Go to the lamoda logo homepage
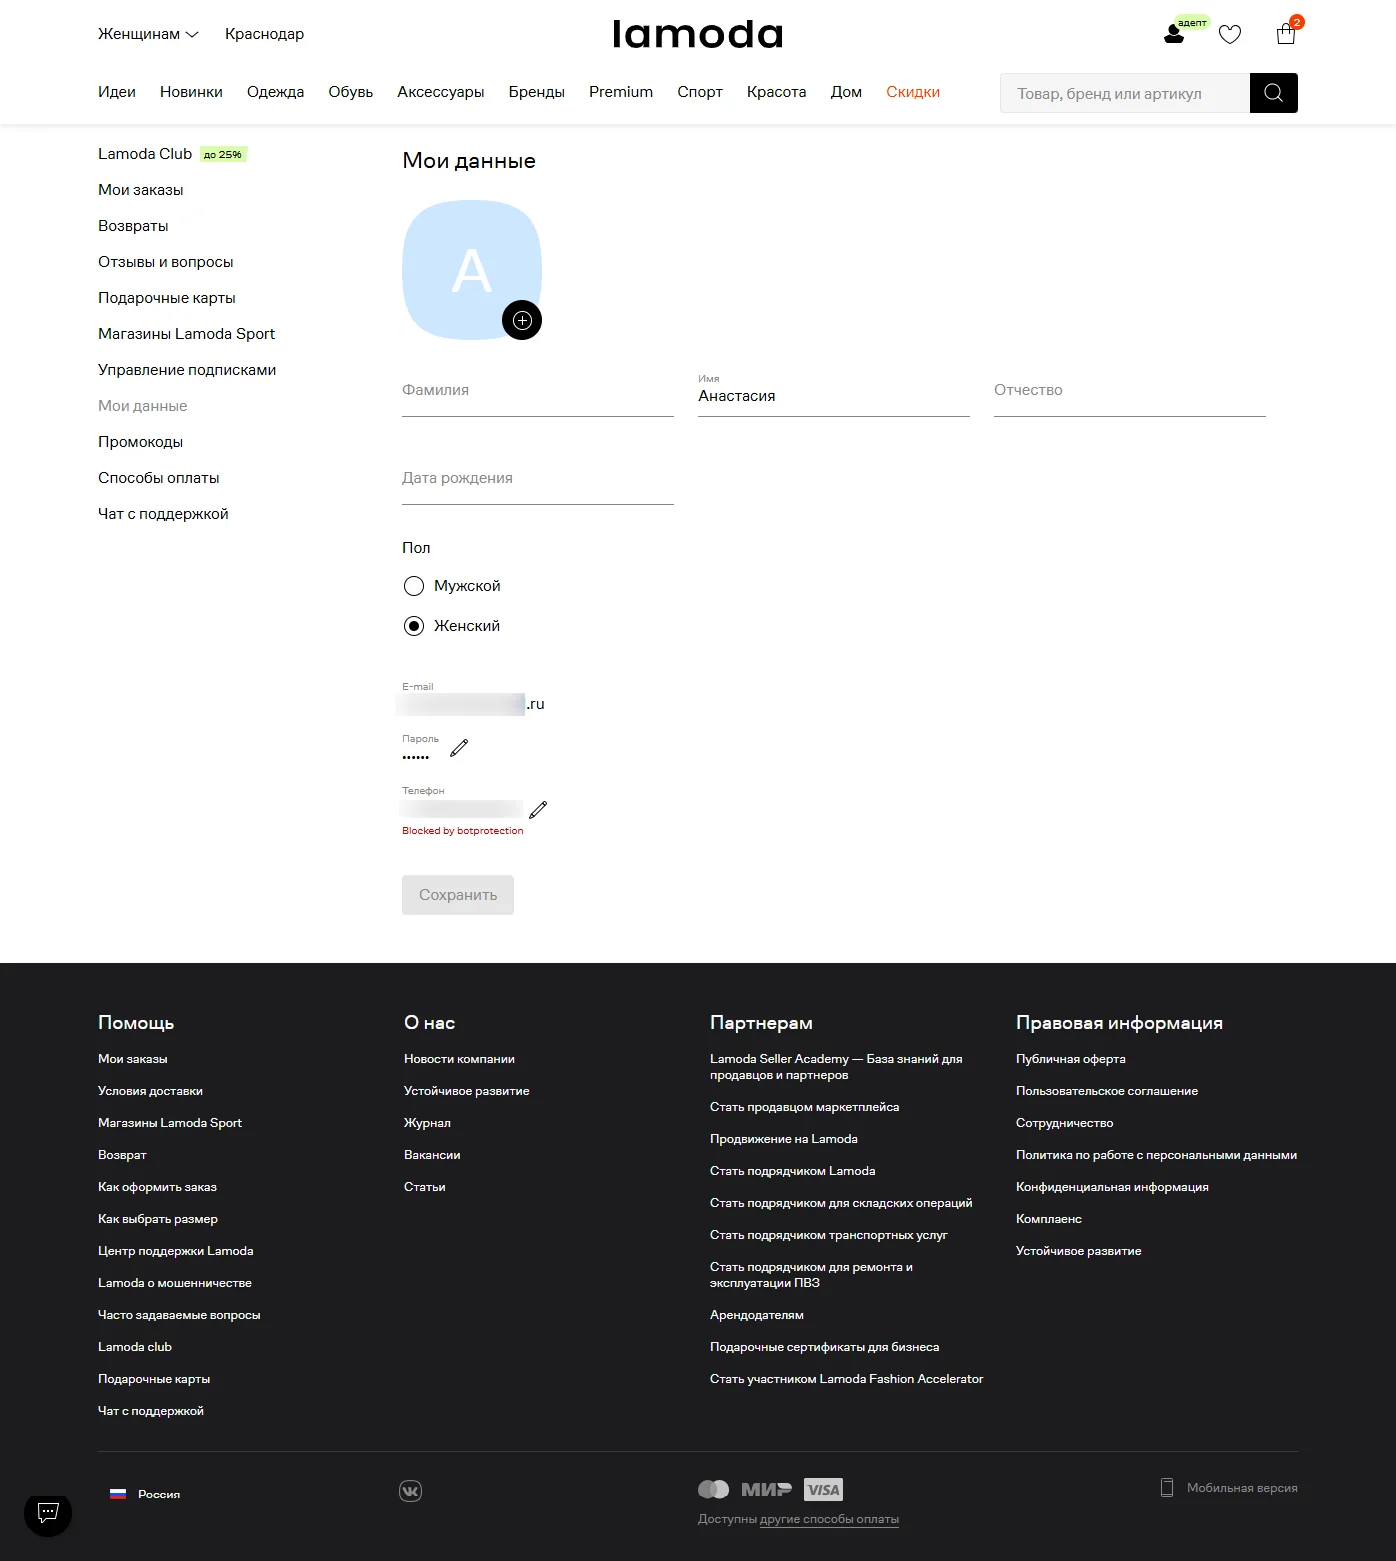 pos(698,35)
